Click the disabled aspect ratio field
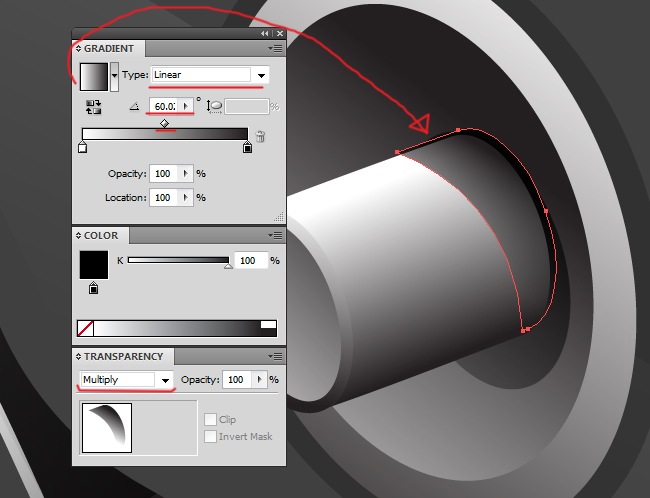The width and height of the screenshot is (650, 498). (x=247, y=107)
